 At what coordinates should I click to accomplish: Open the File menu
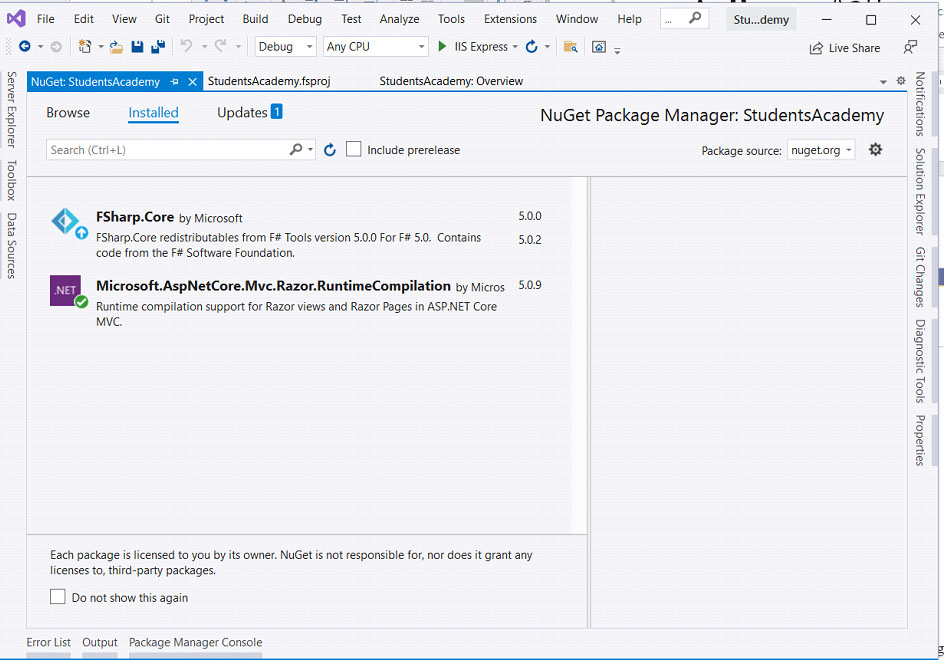pos(46,19)
